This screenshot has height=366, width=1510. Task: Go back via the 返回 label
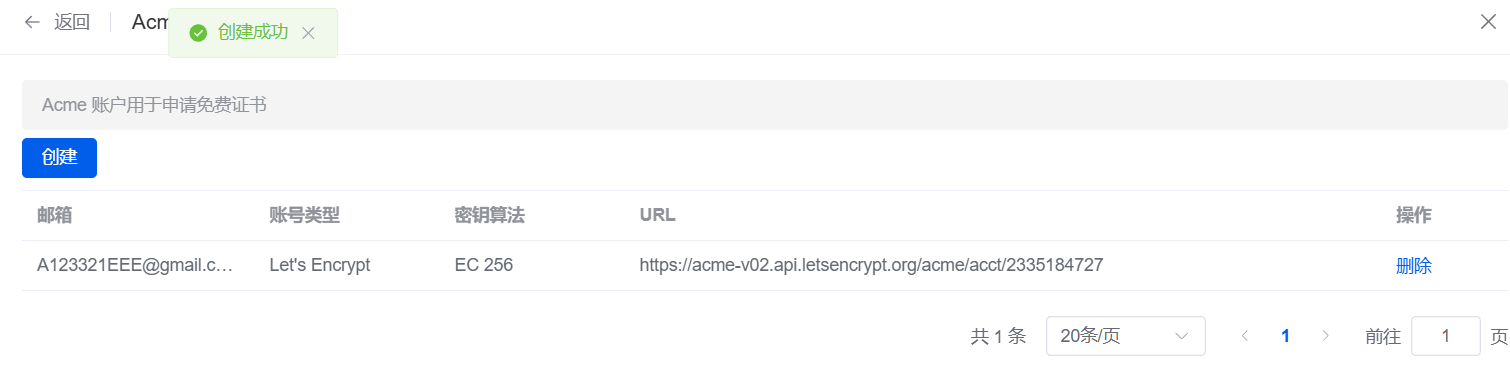(x=72, y=22)
